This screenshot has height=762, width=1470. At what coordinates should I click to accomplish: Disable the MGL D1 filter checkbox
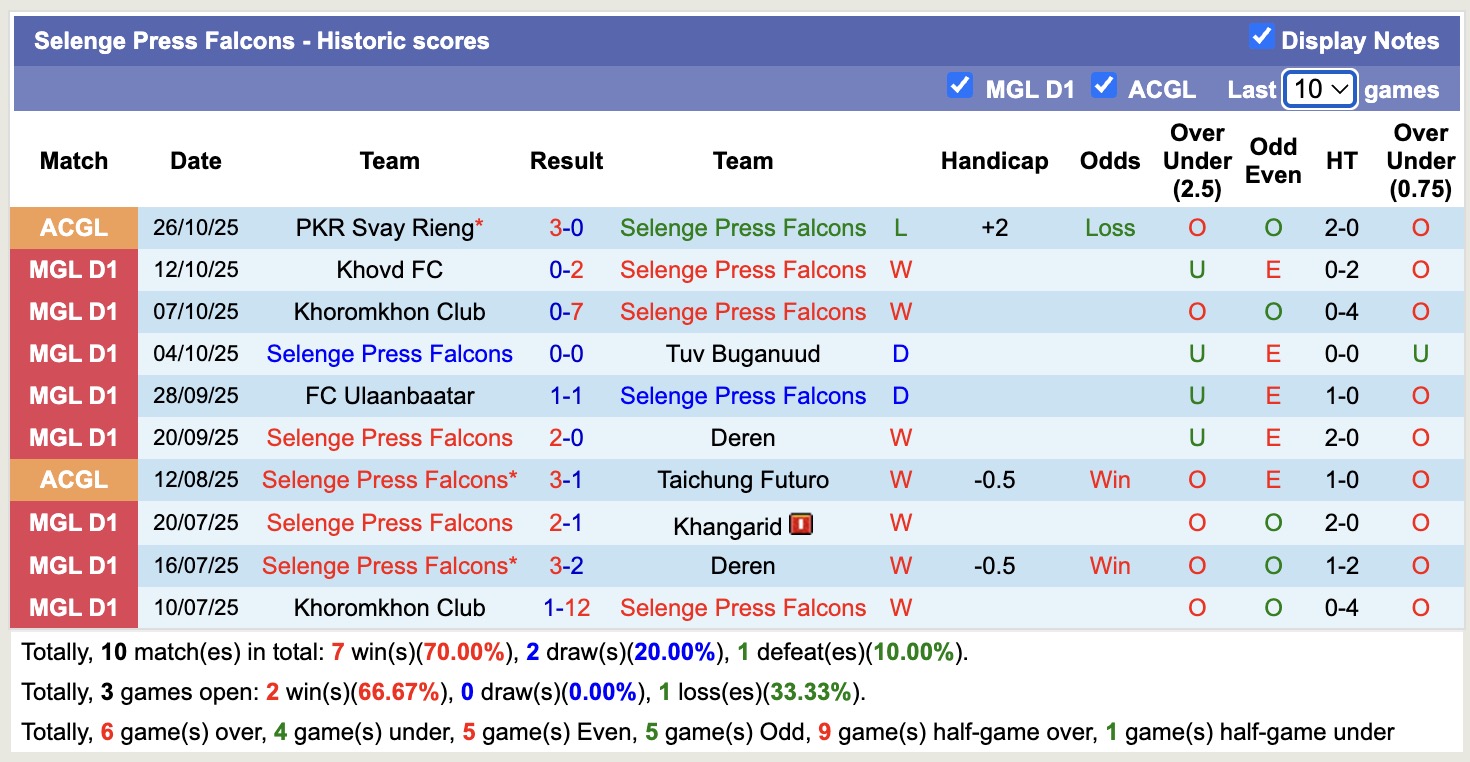click(x=961, y=85)
